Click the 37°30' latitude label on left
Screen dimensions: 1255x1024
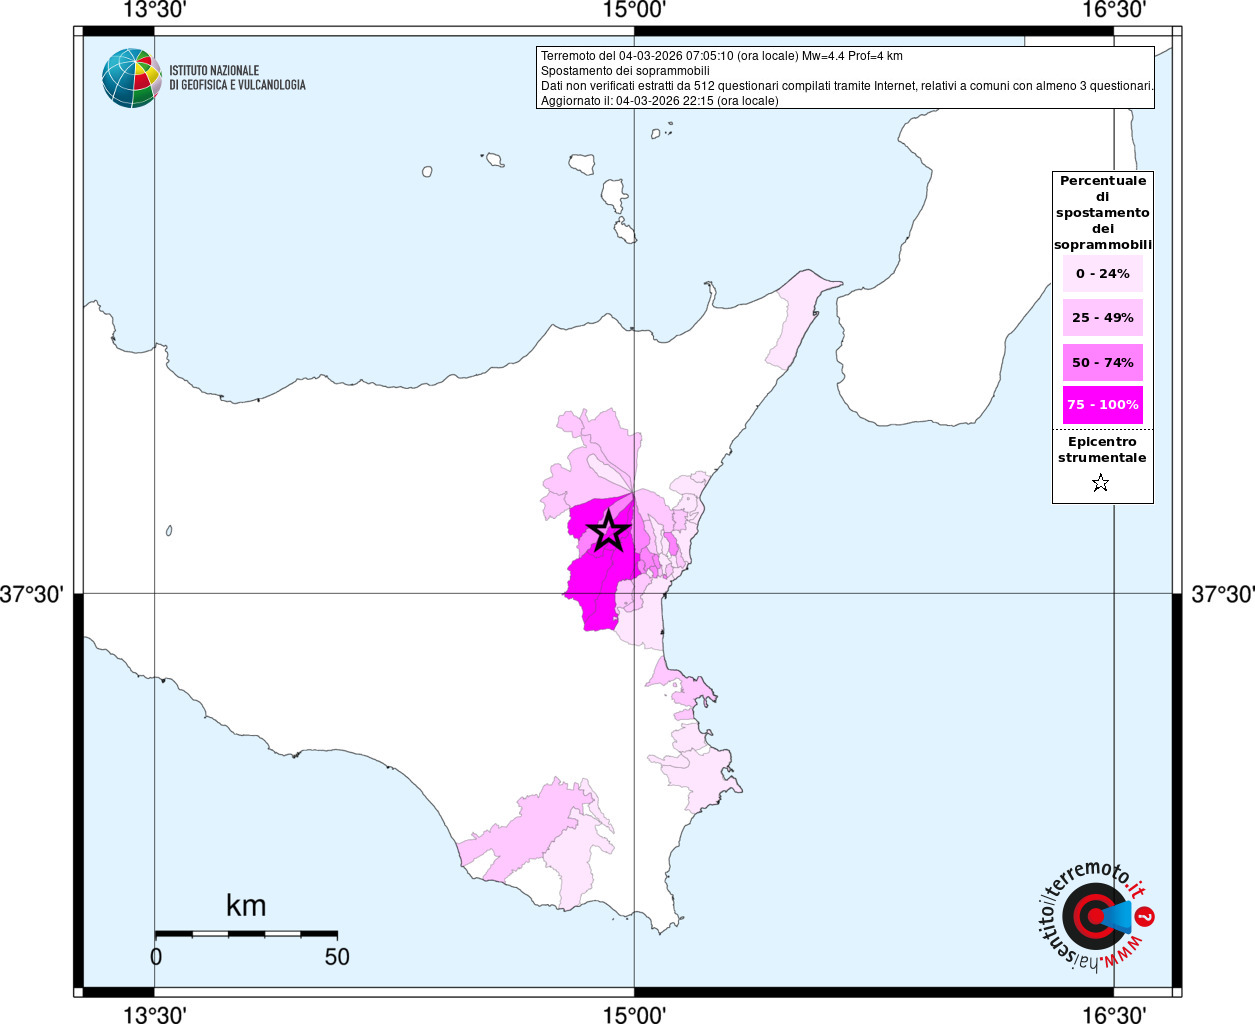(x=32, y=594)
